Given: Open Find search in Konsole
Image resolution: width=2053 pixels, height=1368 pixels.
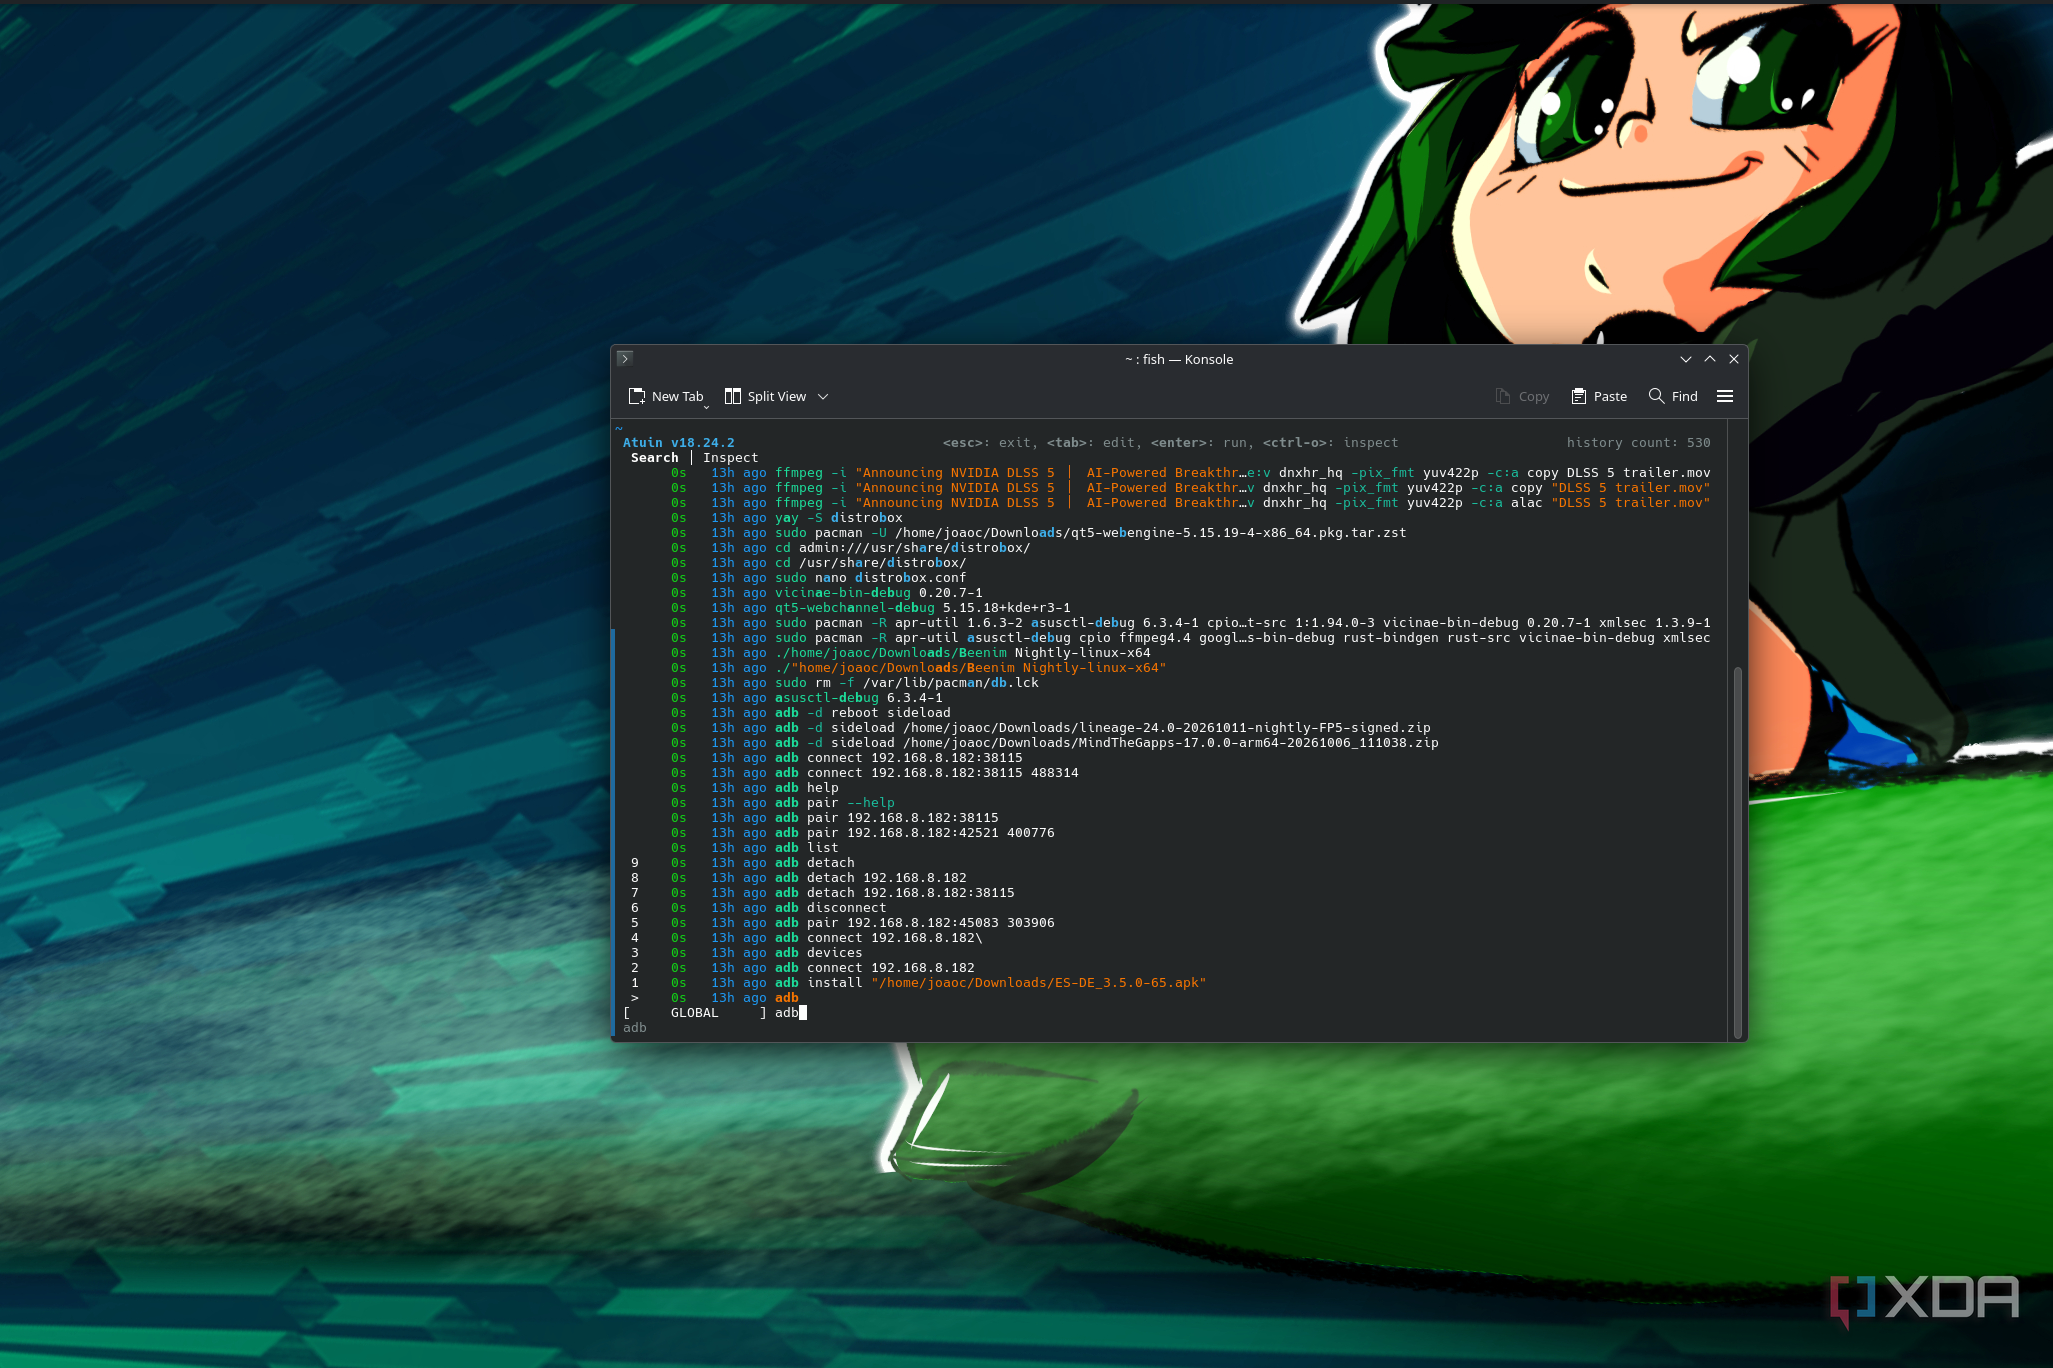Looking at the screenshot, I should (x=1673, y=397).
